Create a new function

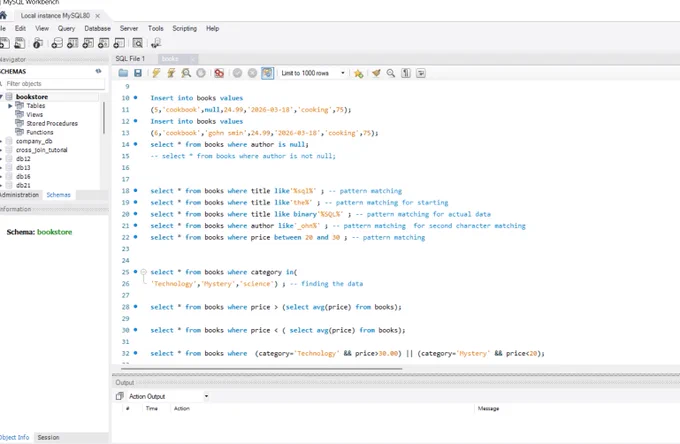[119, 43]
